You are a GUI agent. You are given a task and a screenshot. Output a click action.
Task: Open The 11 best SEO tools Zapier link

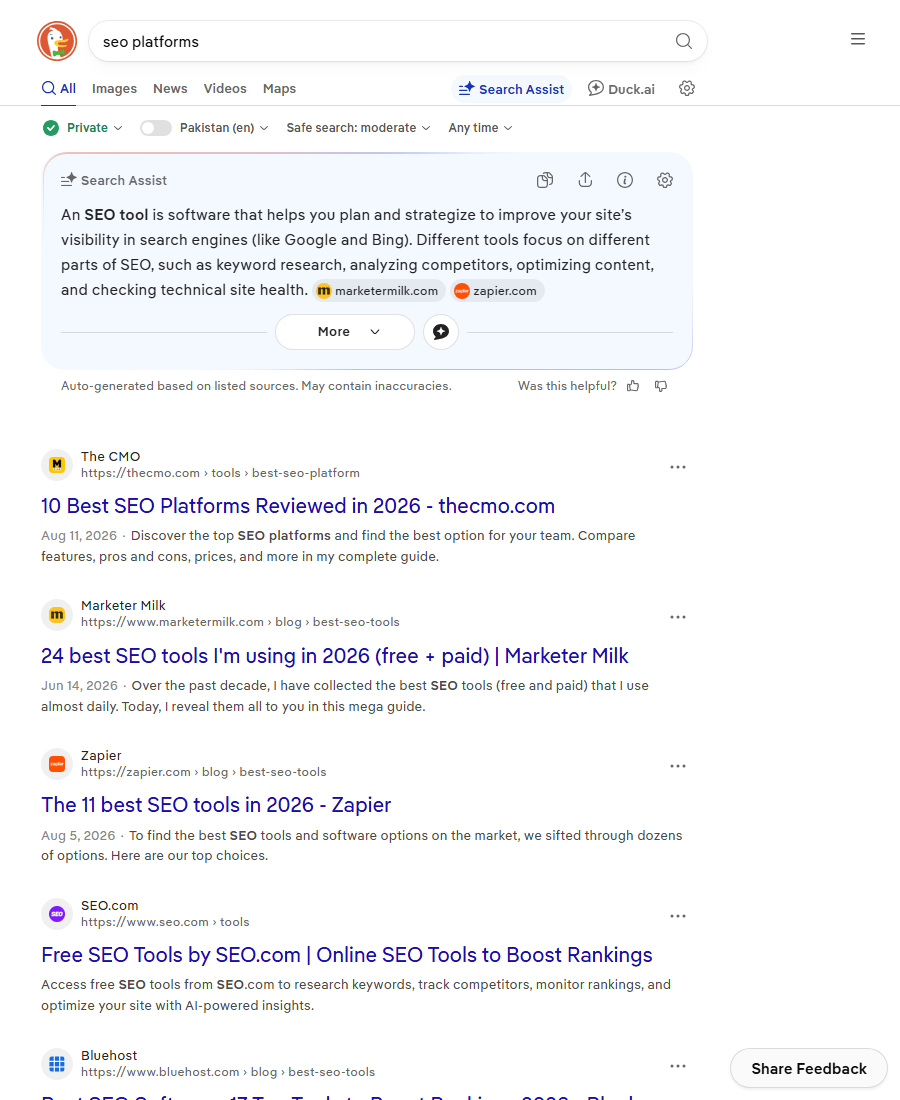point(216,805)
